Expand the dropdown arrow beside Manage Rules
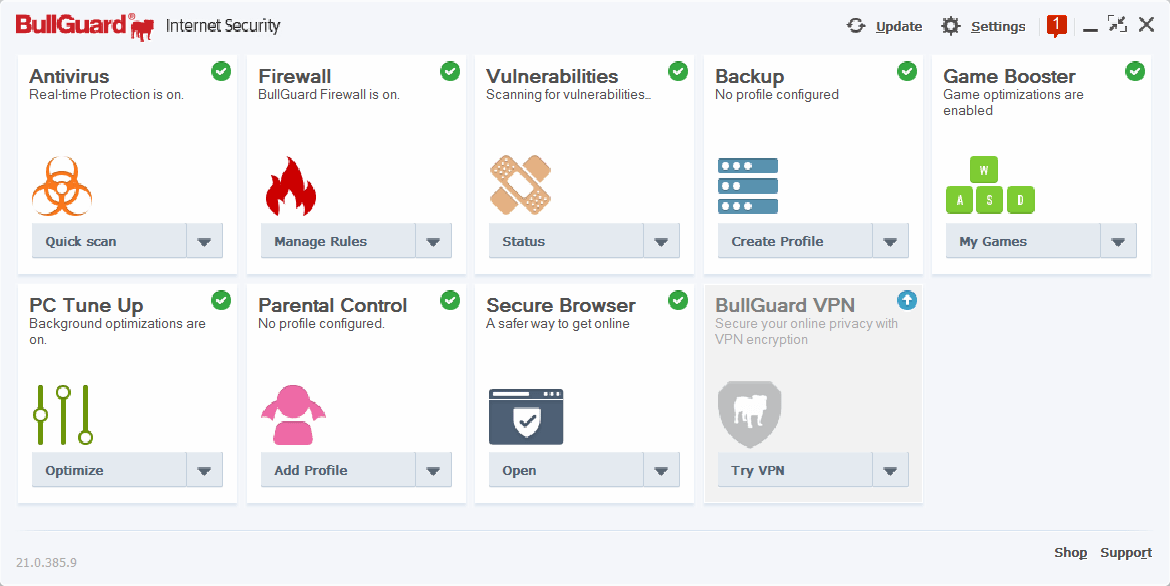1170x586 pixels. [434, 241]
